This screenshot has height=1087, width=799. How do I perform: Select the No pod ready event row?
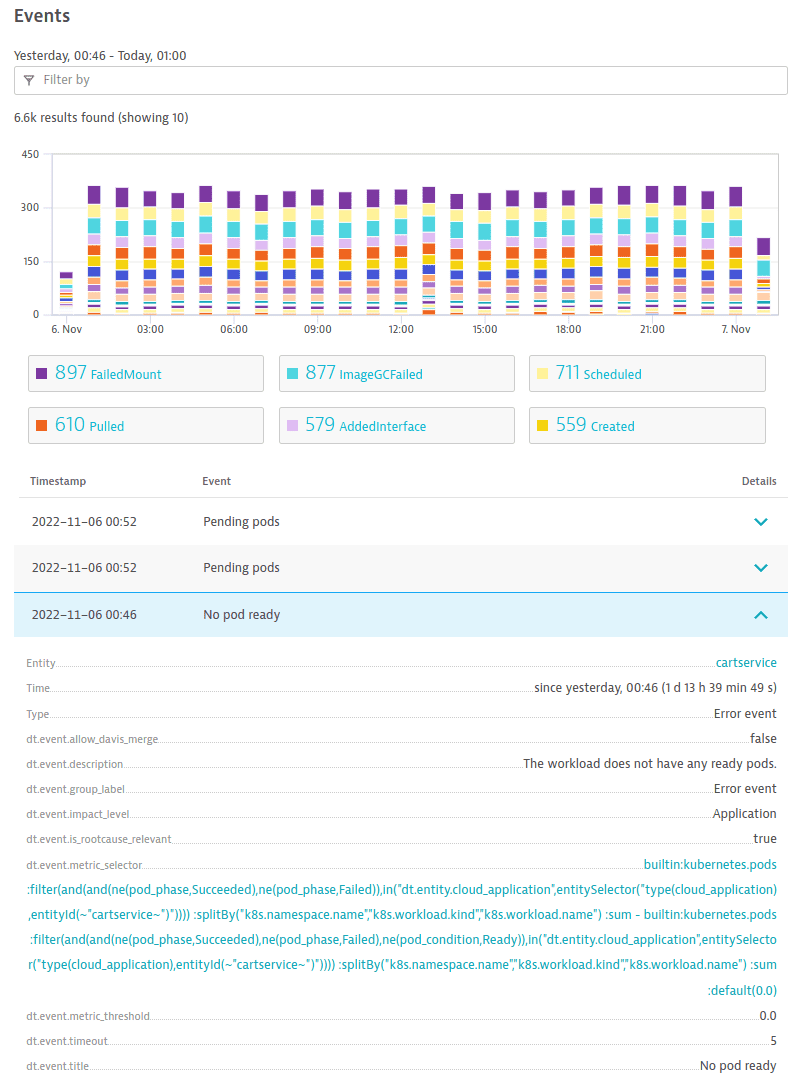pyautogui.click(x=240, y=615)
